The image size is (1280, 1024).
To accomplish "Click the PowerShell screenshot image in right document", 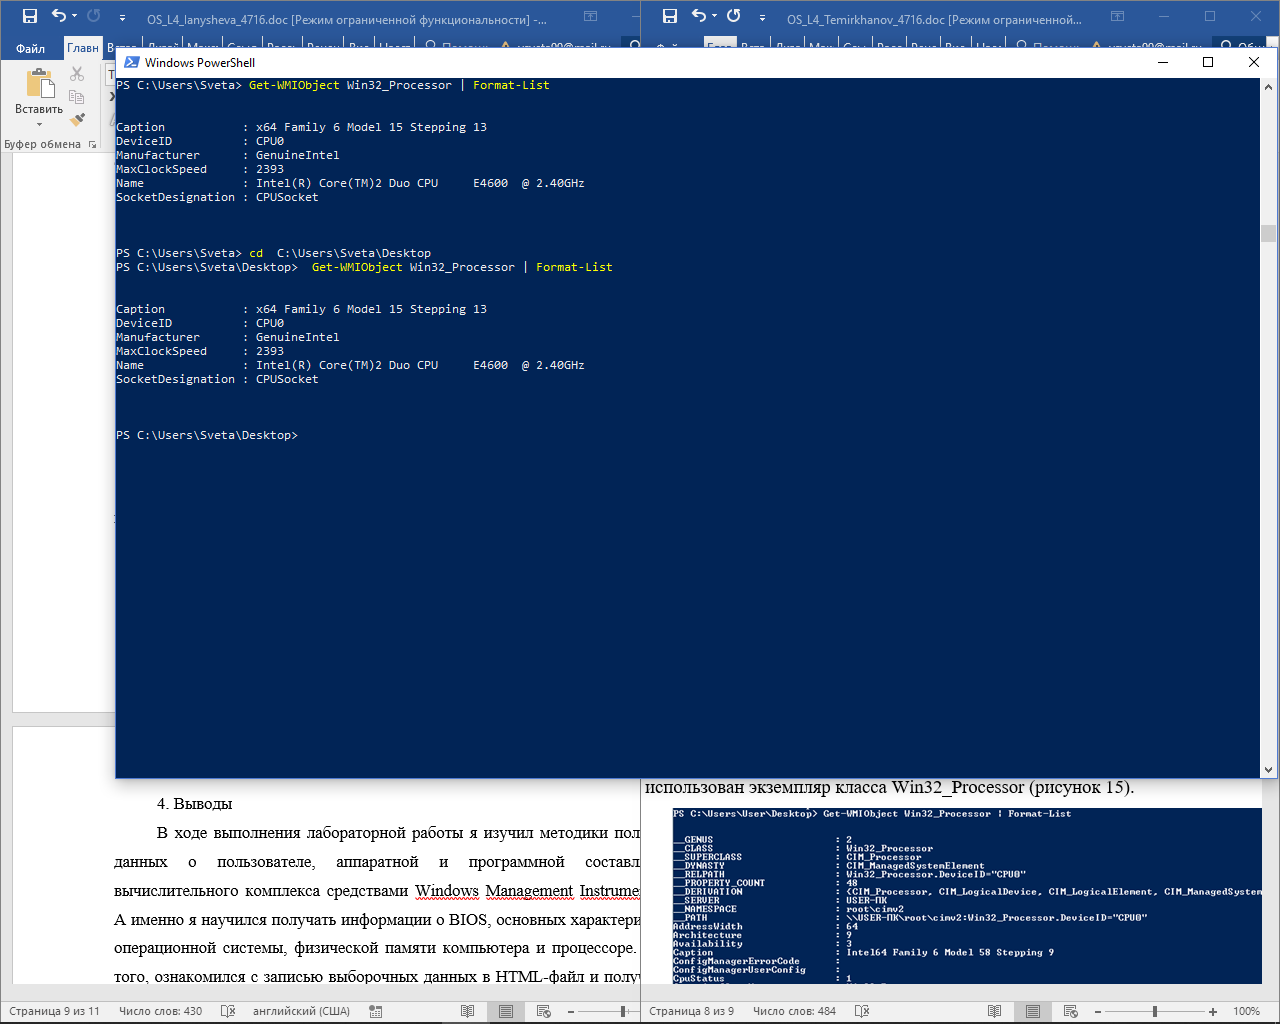I will [967, 896].
